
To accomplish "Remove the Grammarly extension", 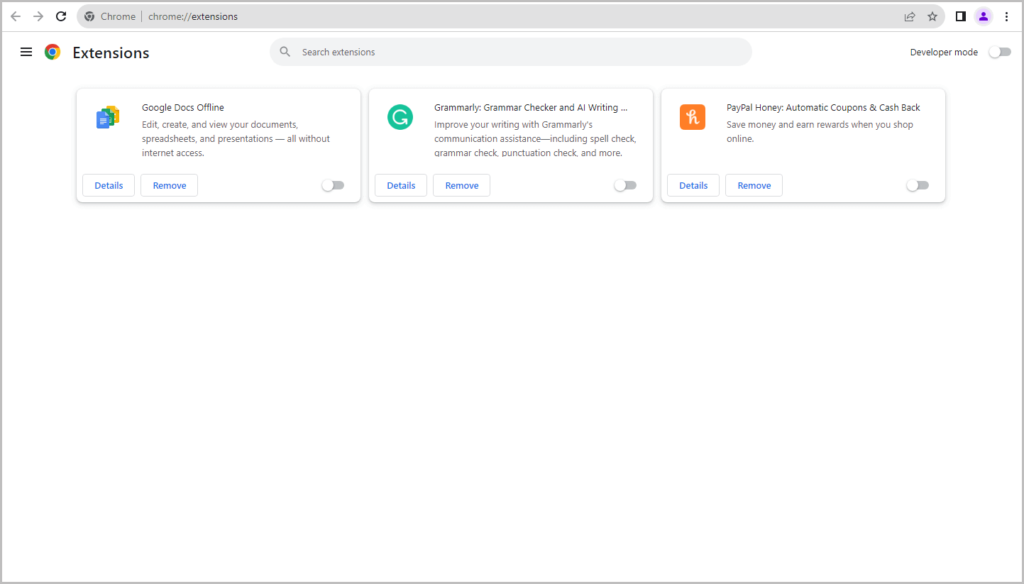I will point(462,186).
